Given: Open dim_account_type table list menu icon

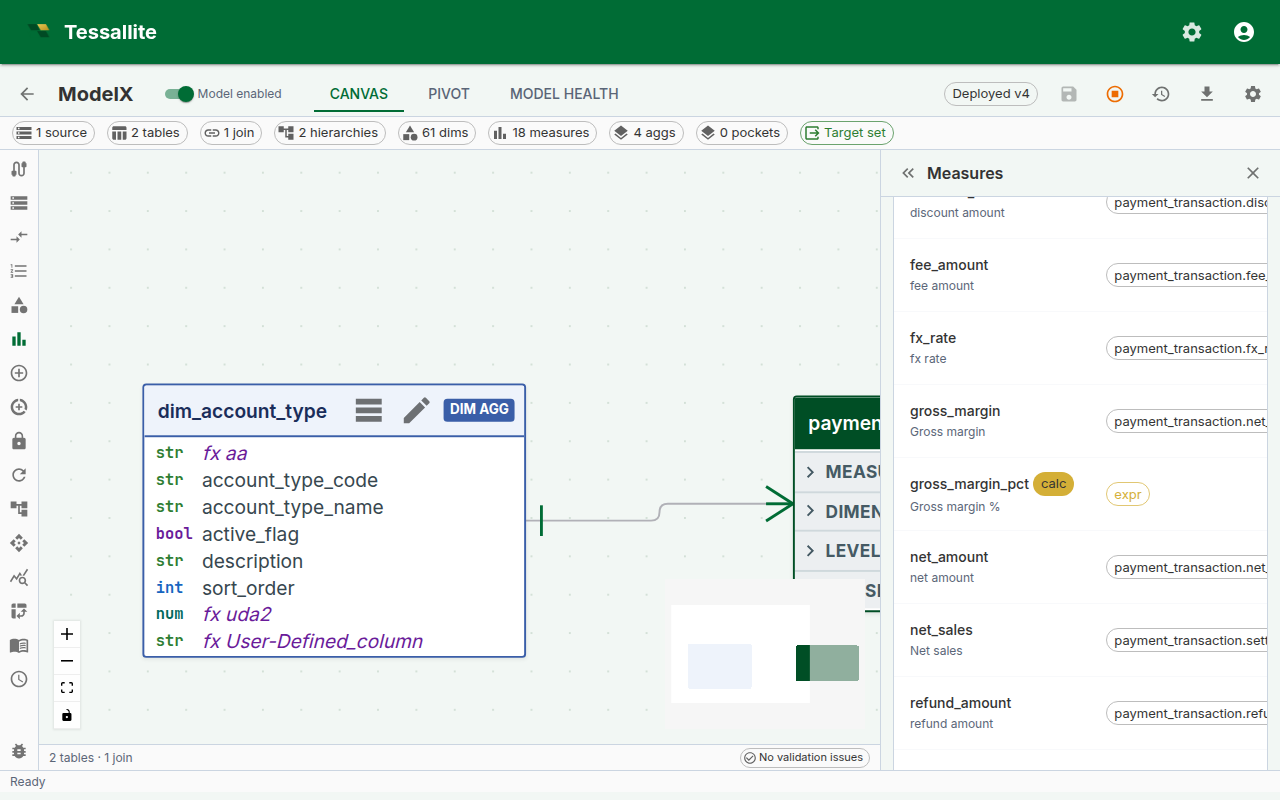Looking at the screenshot, I should coord(369,410).
